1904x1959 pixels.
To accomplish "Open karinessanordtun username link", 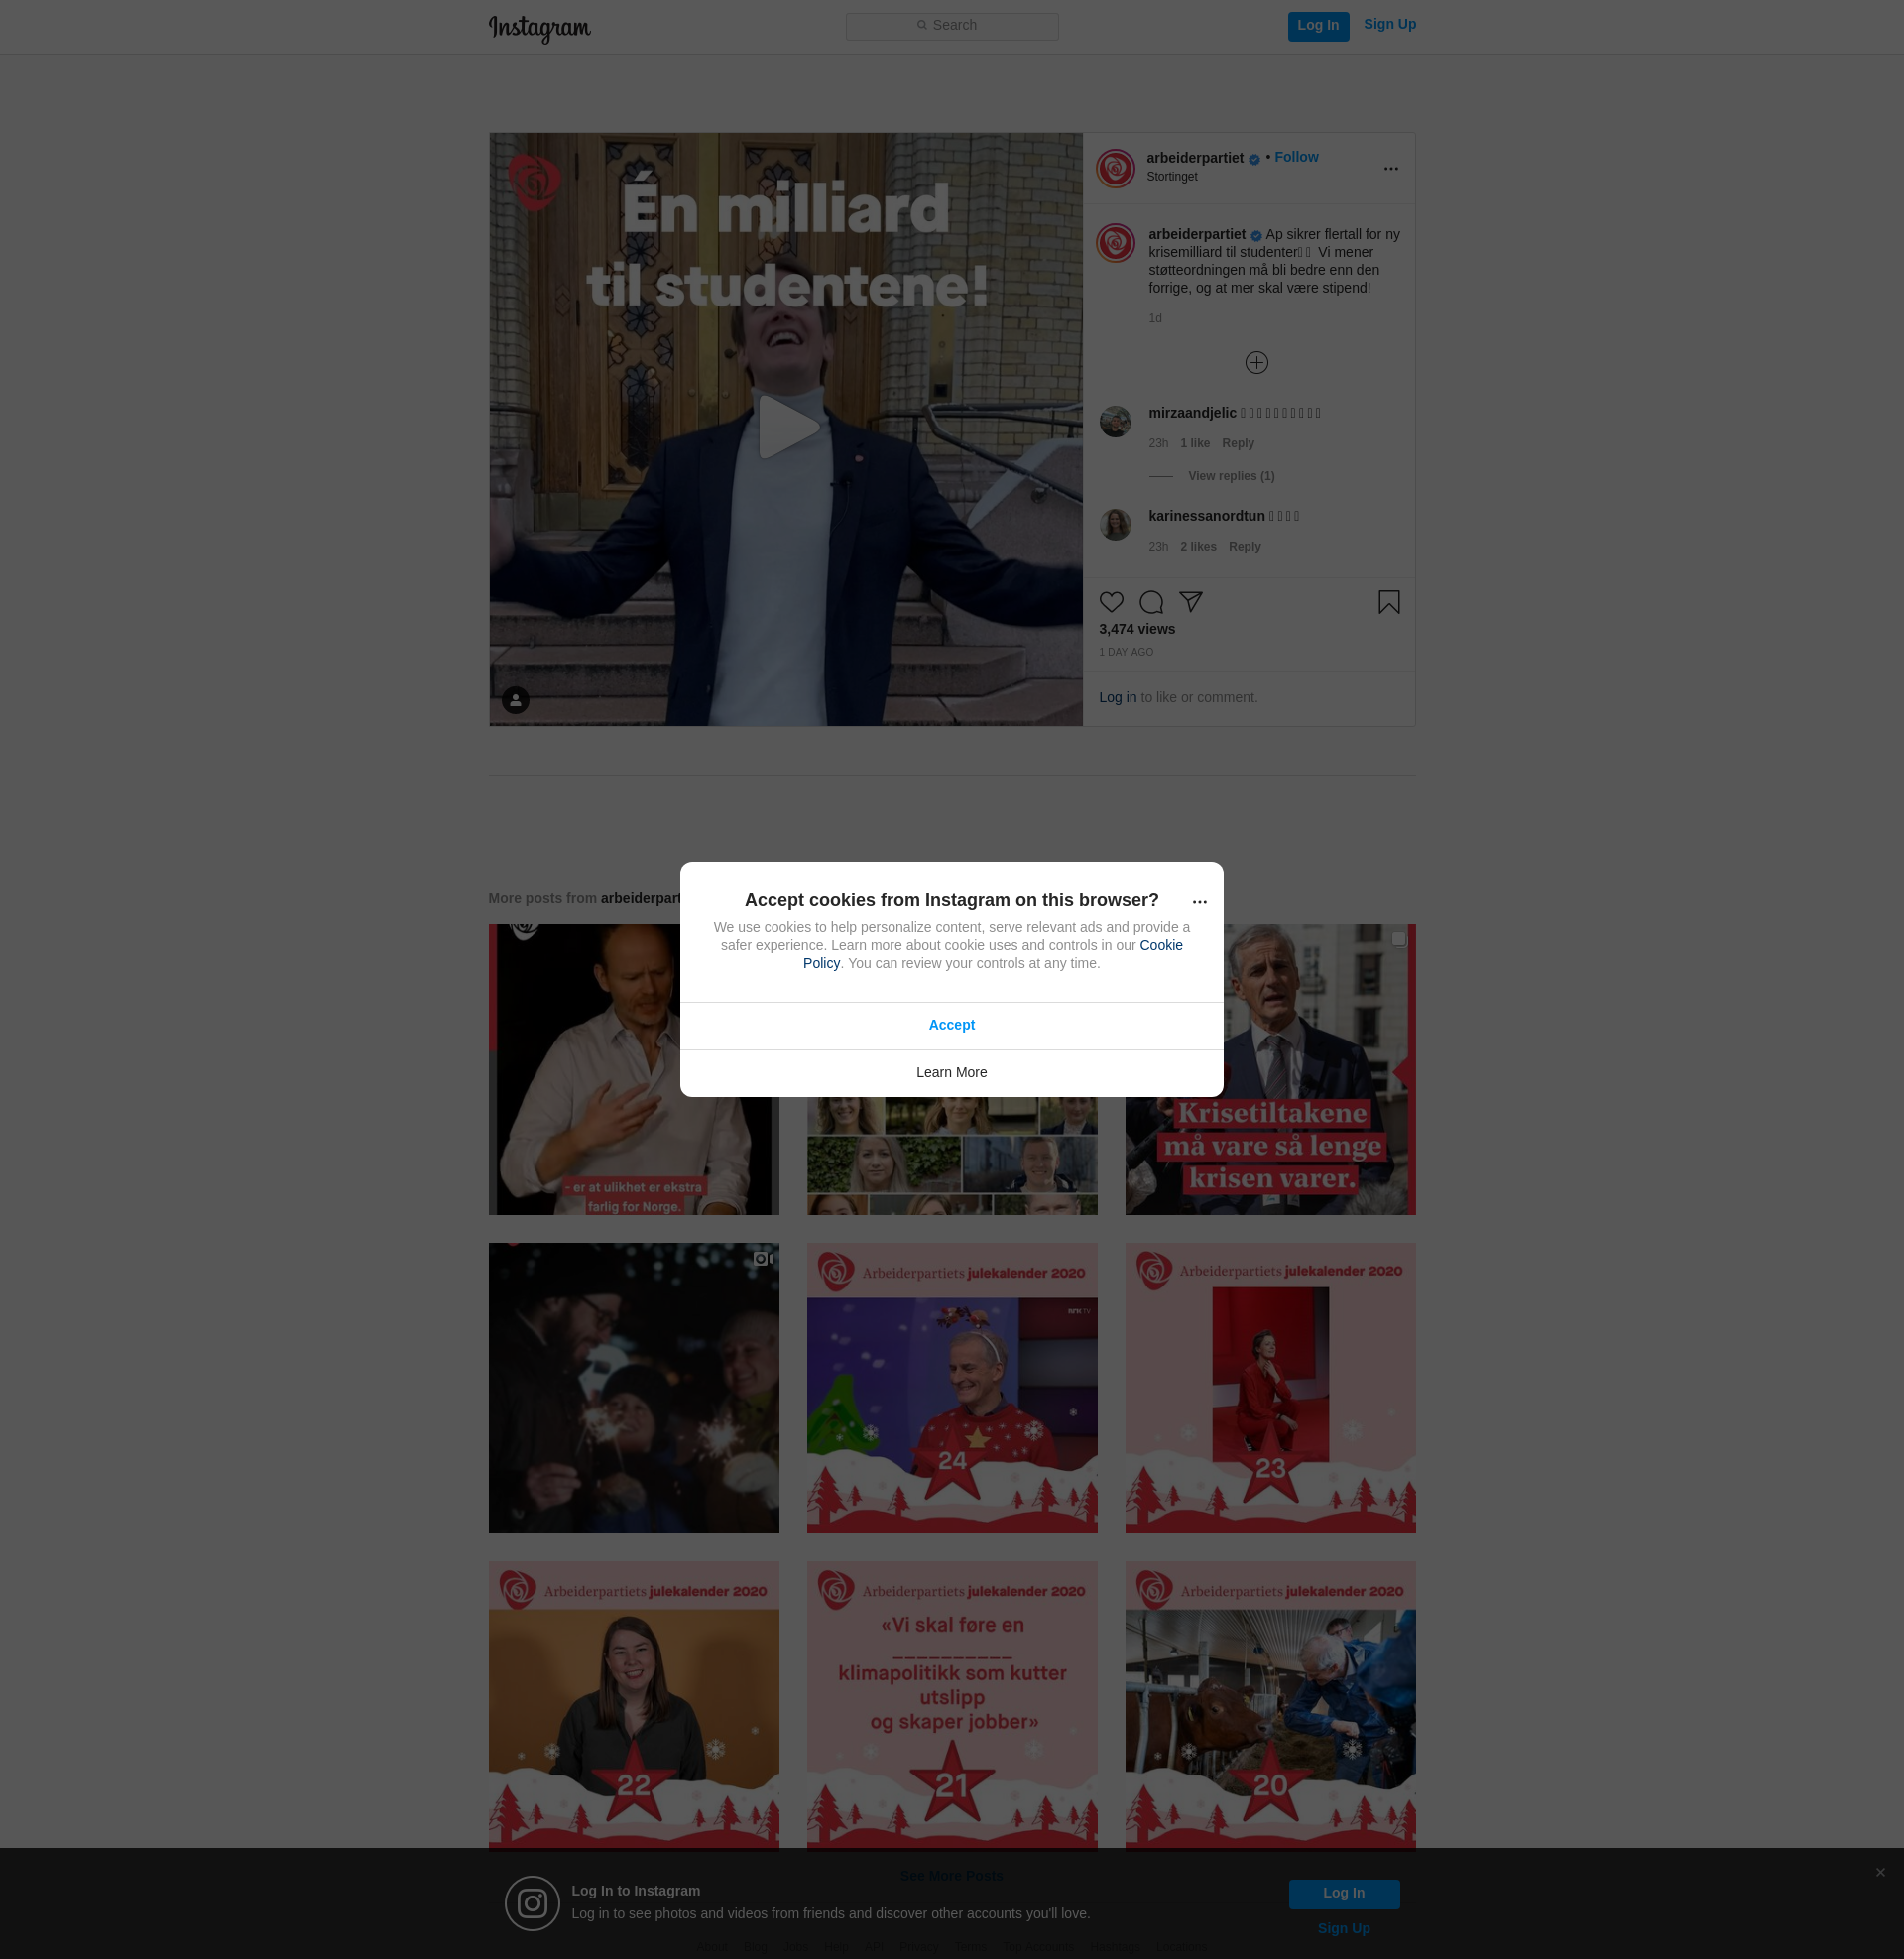I will tap(1207, 516).
